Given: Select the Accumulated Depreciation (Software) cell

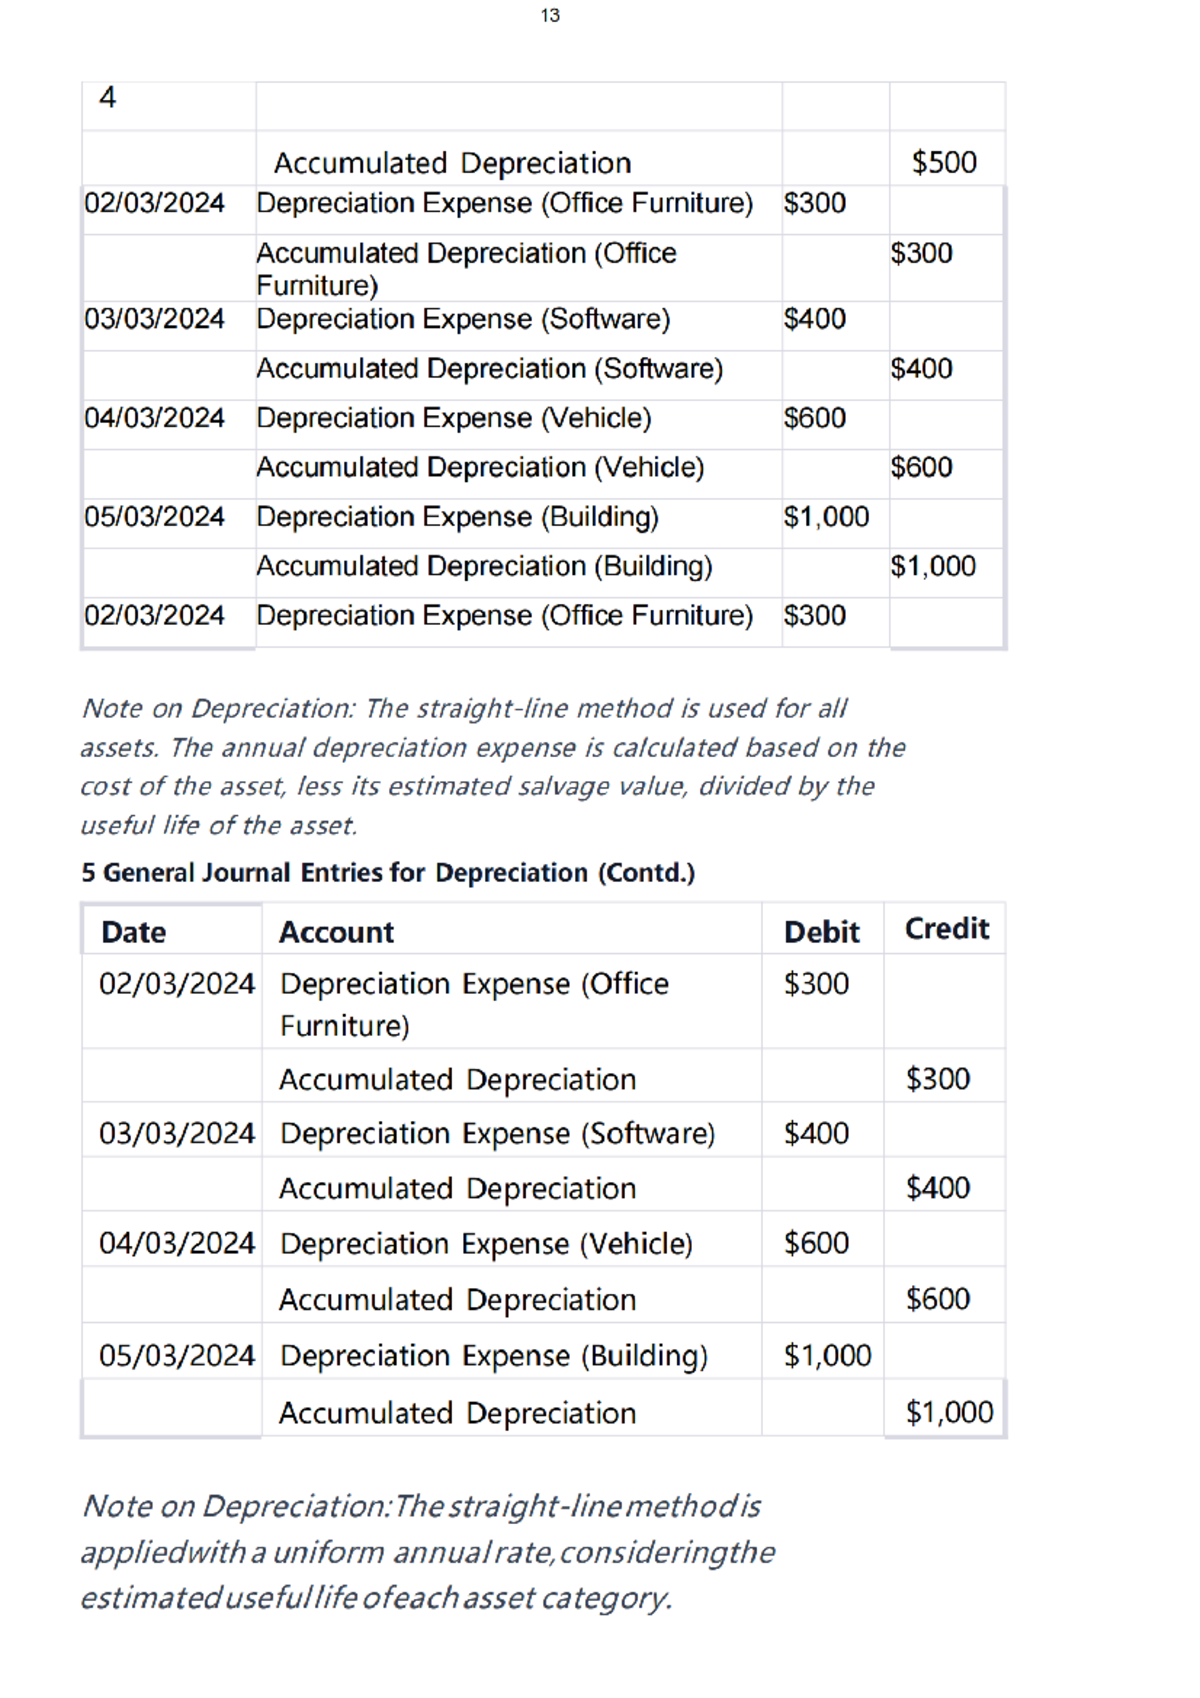Looking at the screenshot, I should (x=489, y=369).
